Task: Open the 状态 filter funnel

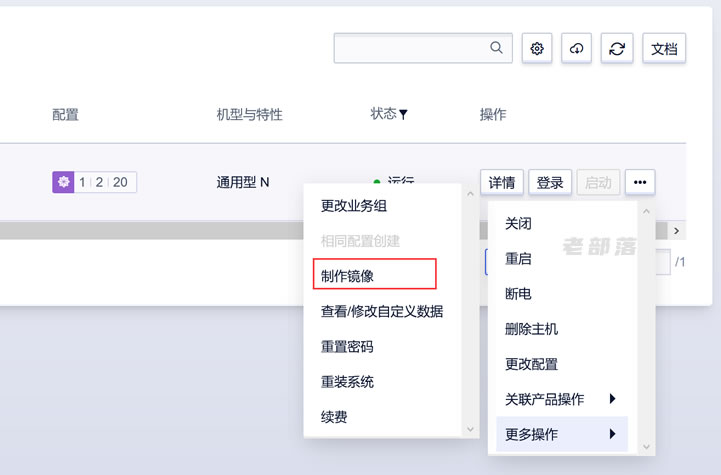Action: tap(403, 114)
